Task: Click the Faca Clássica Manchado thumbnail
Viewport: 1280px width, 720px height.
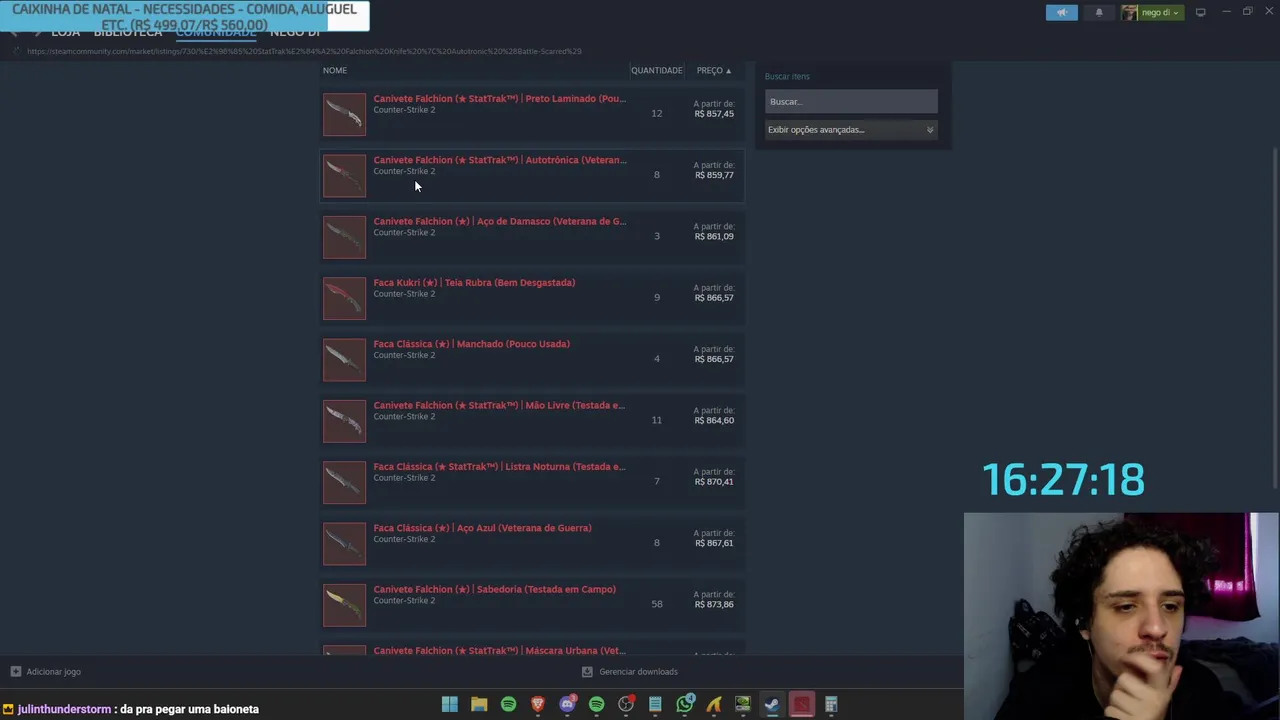Action: click(344, 360)
